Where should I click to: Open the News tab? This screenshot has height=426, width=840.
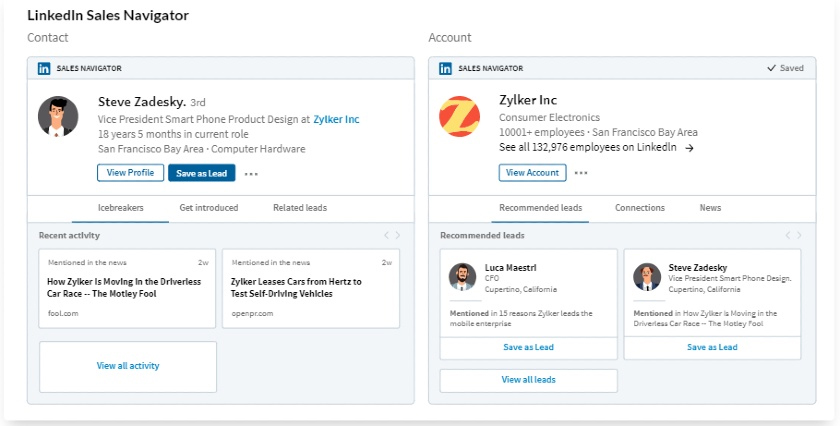[710, 208]
